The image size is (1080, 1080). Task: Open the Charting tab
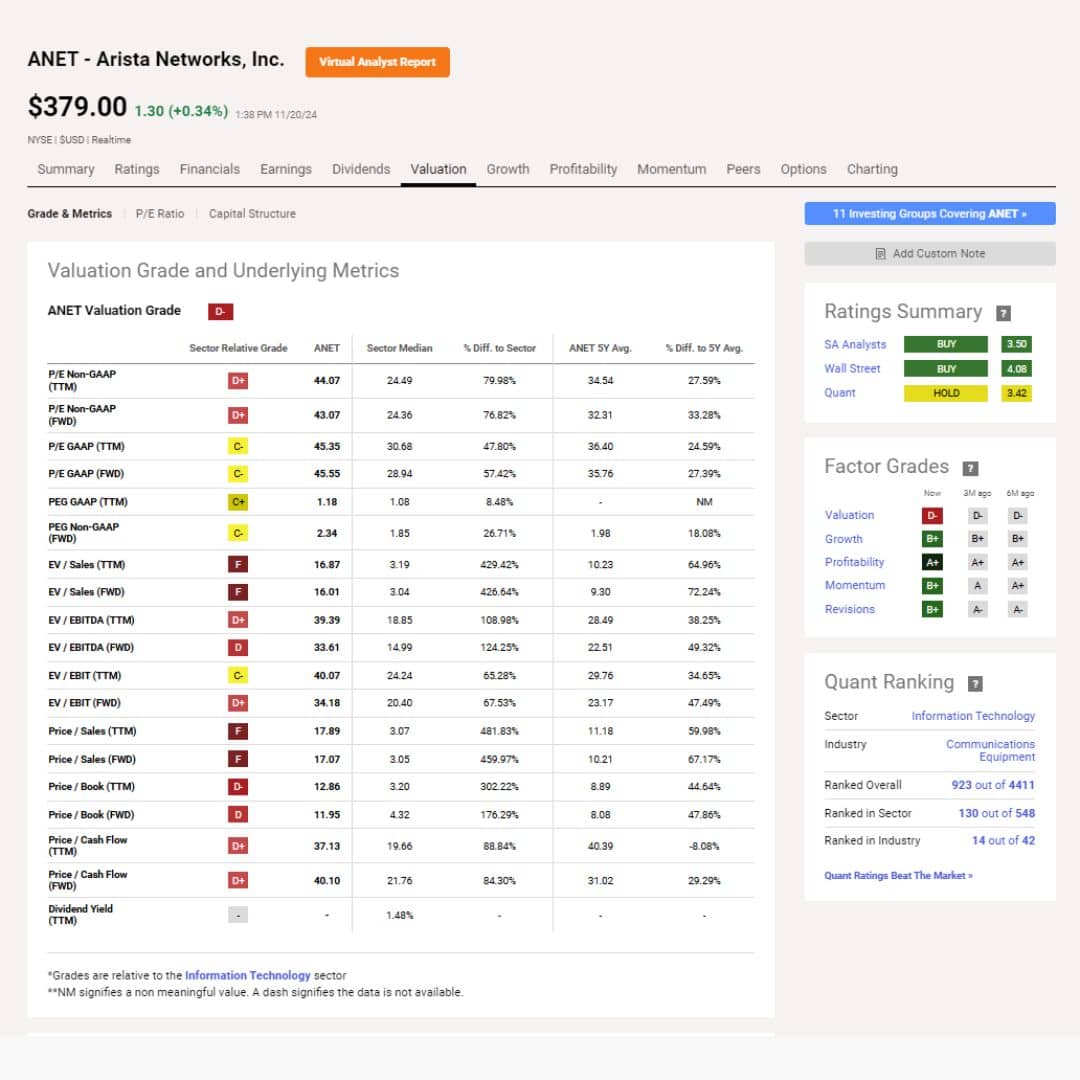click(872, 169)
